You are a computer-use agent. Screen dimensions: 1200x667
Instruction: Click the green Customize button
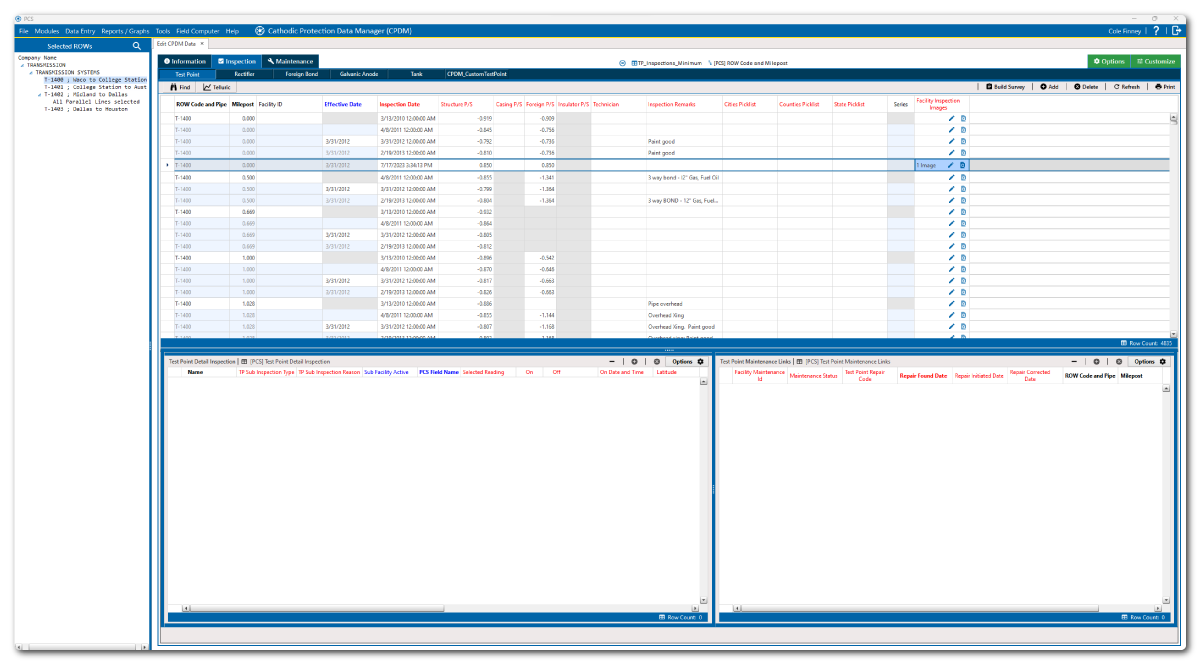[x=1155, y=62]
